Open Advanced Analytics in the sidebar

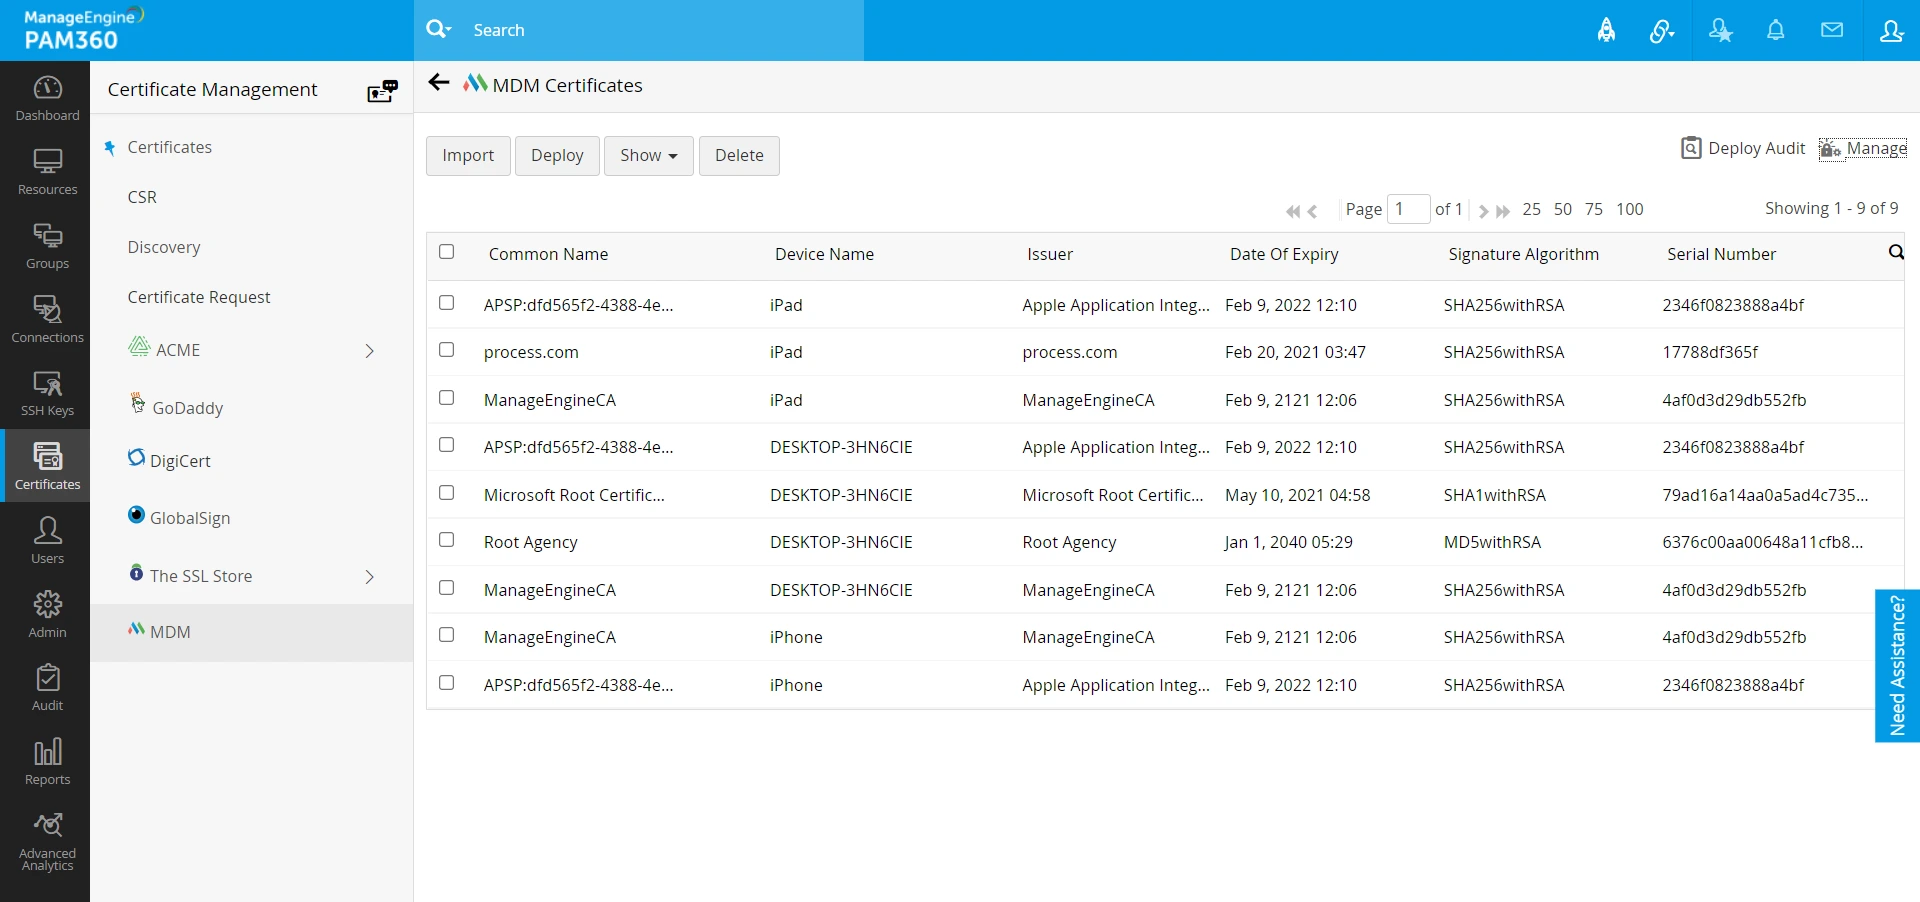47,842
